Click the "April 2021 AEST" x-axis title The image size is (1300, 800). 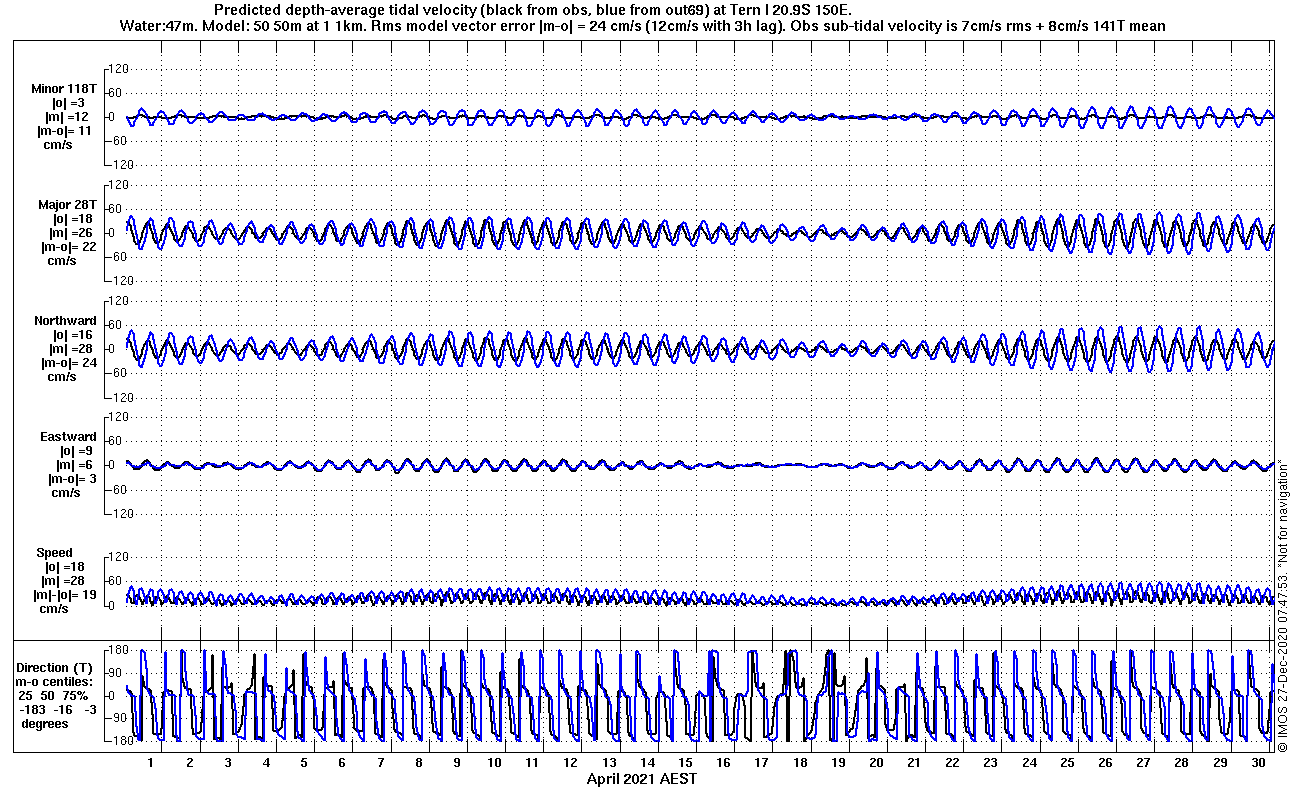pyautogui.click(x=642, y=779)
